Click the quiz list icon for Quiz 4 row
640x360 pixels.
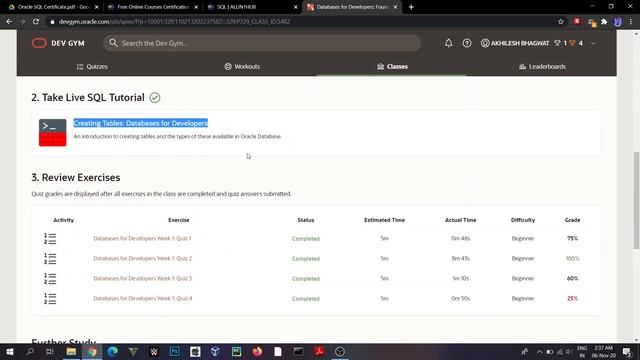pyautogui.click(x=50, y=298)
